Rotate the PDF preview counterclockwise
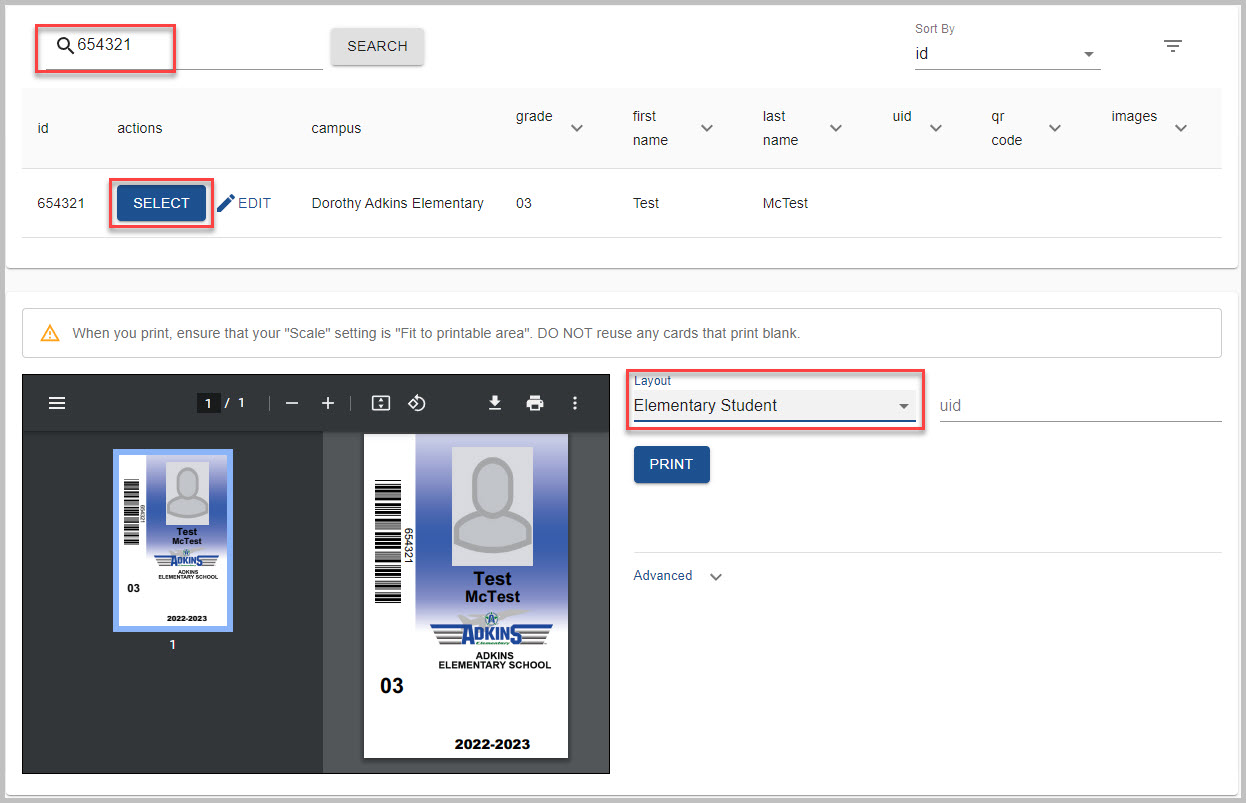The image size is (1246, 803). tap(417, 403)
